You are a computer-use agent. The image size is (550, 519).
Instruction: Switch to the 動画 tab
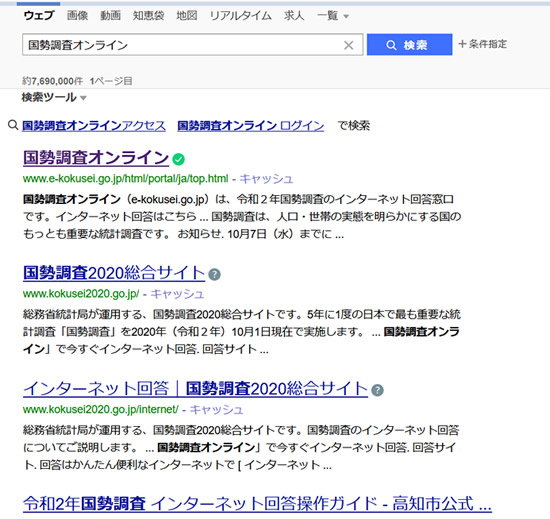point(110,15)
